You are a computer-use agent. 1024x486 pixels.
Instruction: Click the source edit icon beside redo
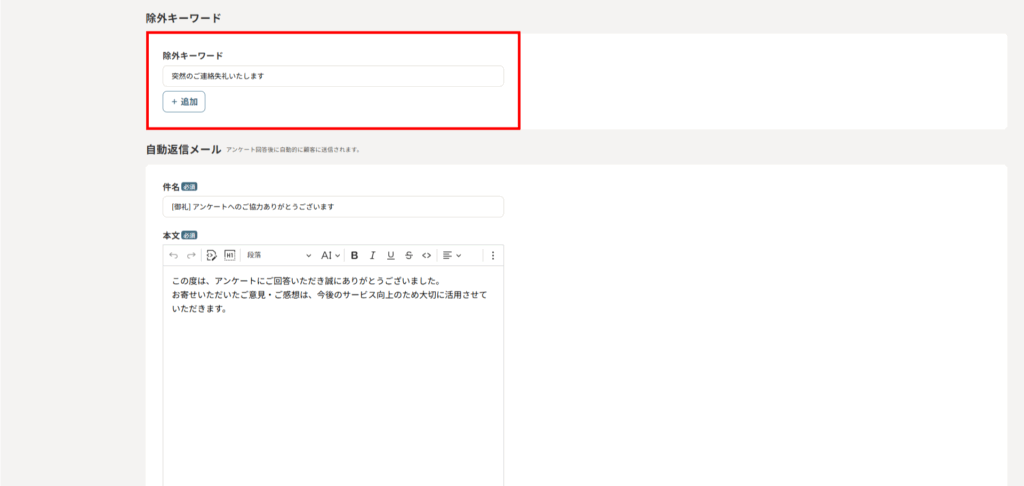(x=211, y=255)
